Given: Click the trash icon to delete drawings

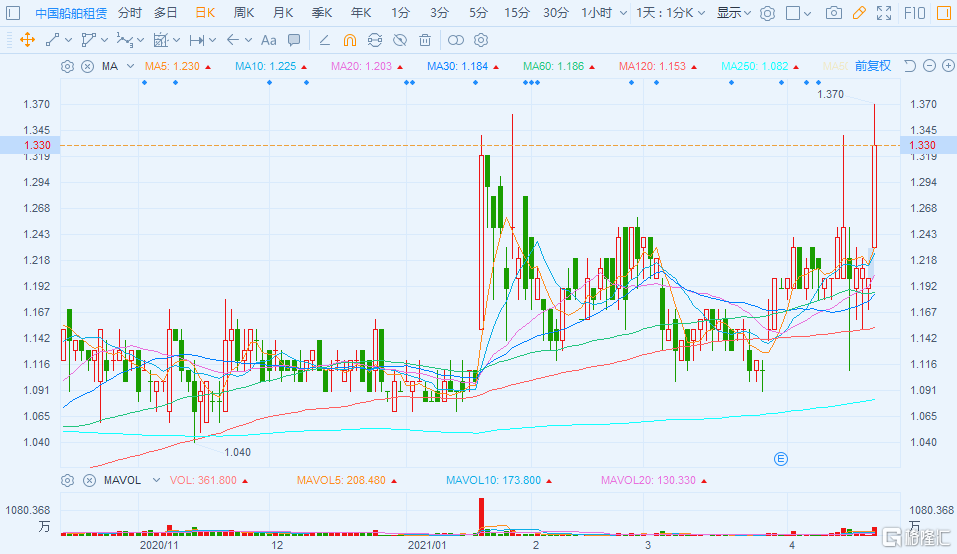Looking at the screenshot, I should click(425, 40).
